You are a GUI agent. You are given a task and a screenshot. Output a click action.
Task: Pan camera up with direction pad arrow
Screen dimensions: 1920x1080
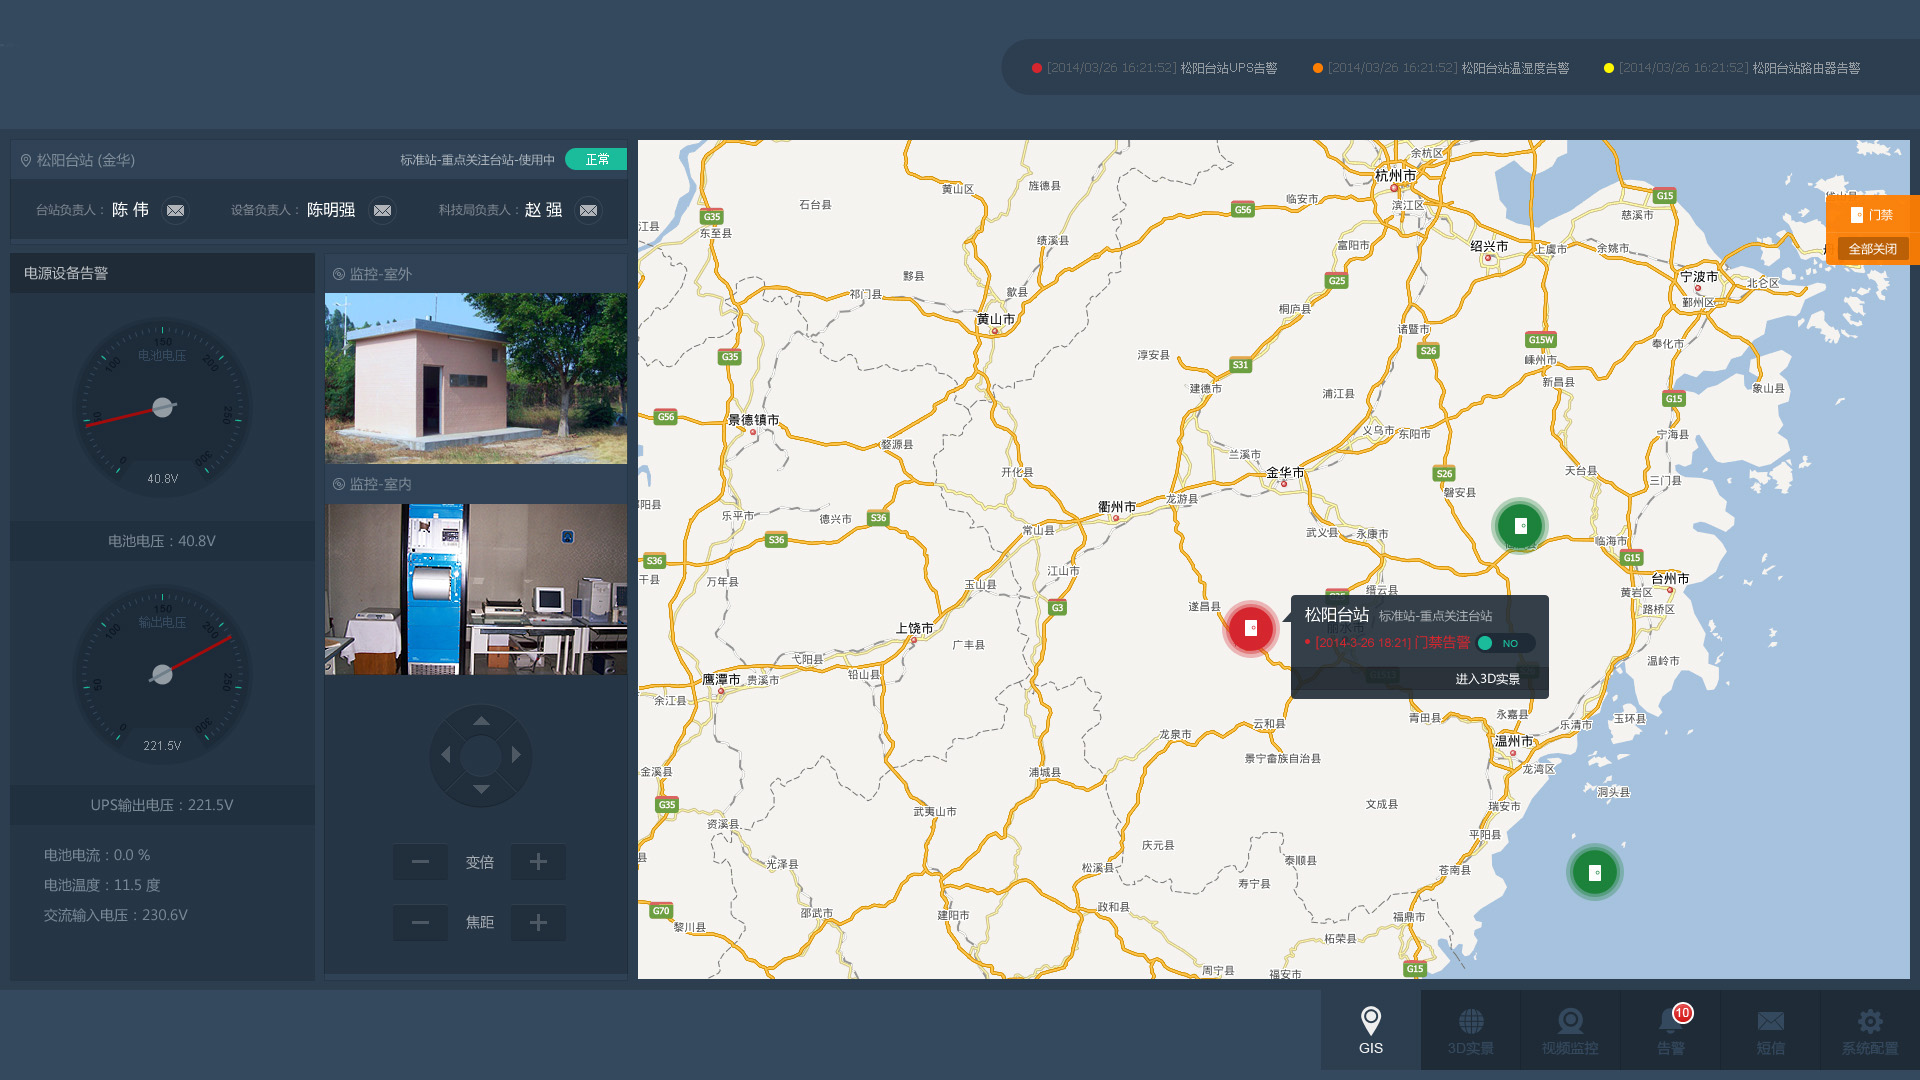[x=481, y=721]
